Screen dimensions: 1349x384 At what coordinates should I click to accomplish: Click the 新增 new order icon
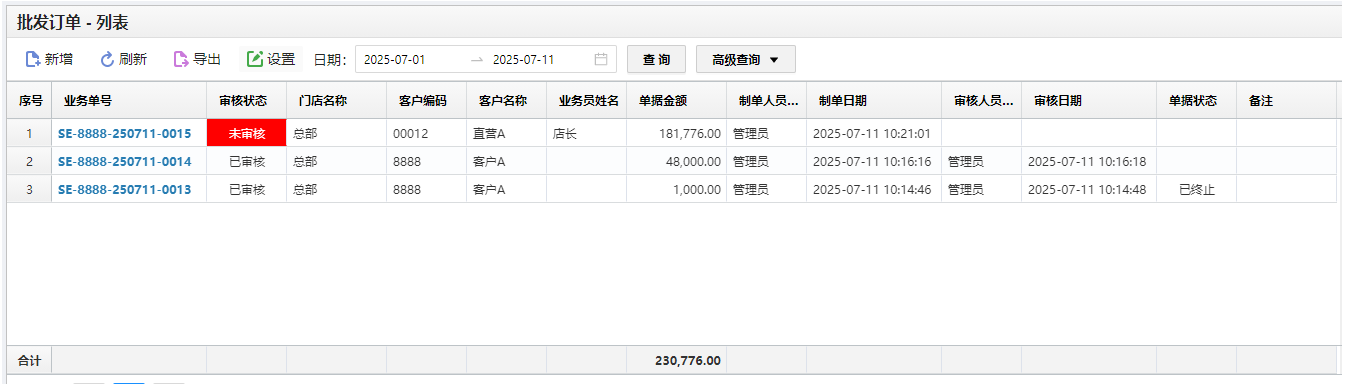point(32,59)
